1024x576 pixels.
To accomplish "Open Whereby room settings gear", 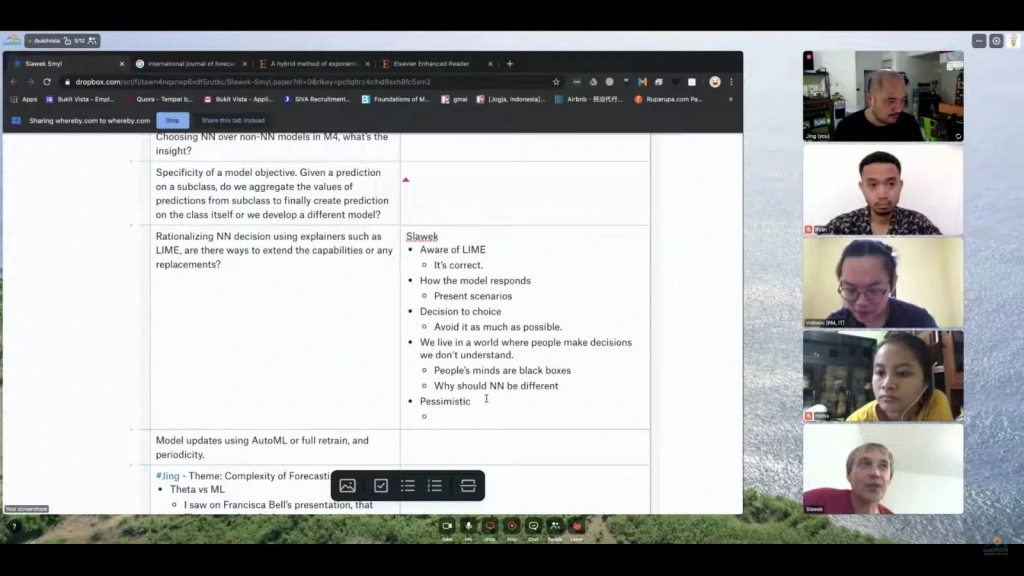I will click(996, 40).
